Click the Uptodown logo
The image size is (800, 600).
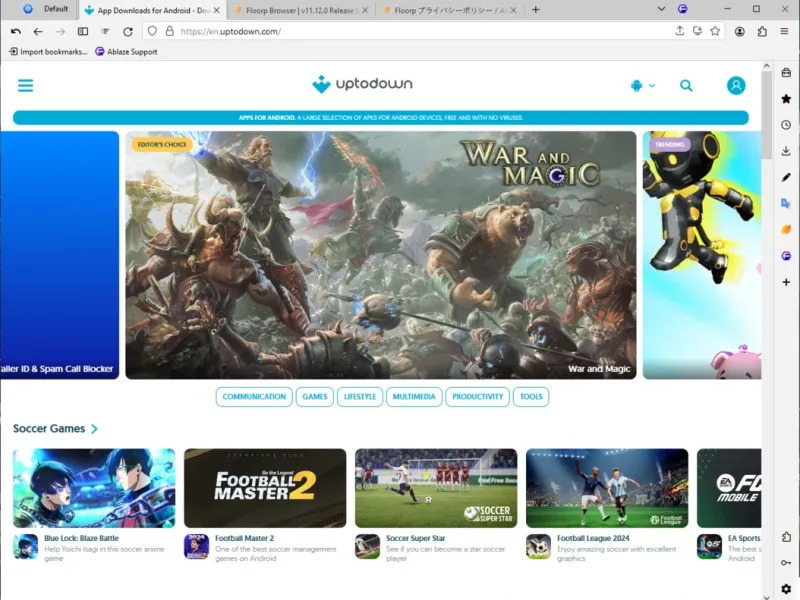pyautogui.click(x=362, y=84)
